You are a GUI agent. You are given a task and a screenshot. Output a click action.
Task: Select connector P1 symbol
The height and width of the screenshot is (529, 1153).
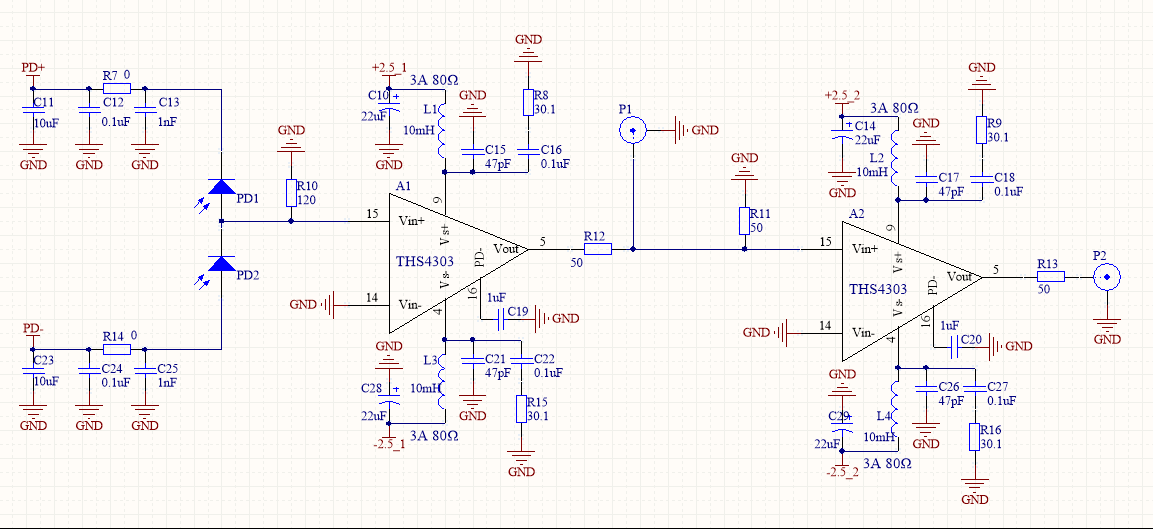[632, 132]
